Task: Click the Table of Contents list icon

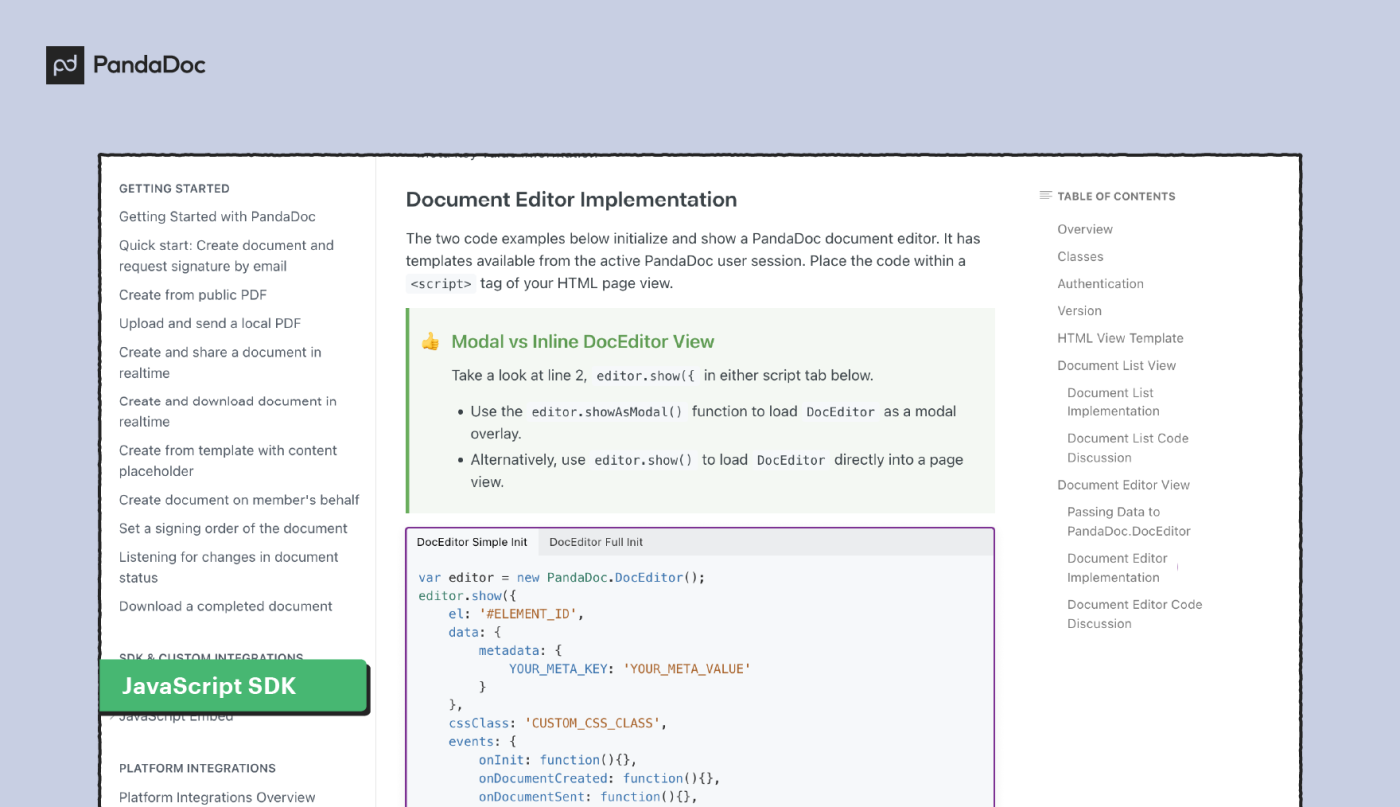Action: click(1045, 196)
